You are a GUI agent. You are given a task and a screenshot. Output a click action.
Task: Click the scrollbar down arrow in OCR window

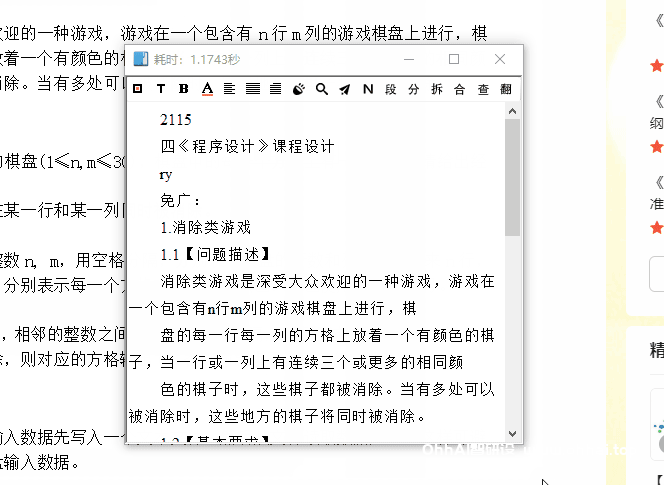click(x=512, y=434)
